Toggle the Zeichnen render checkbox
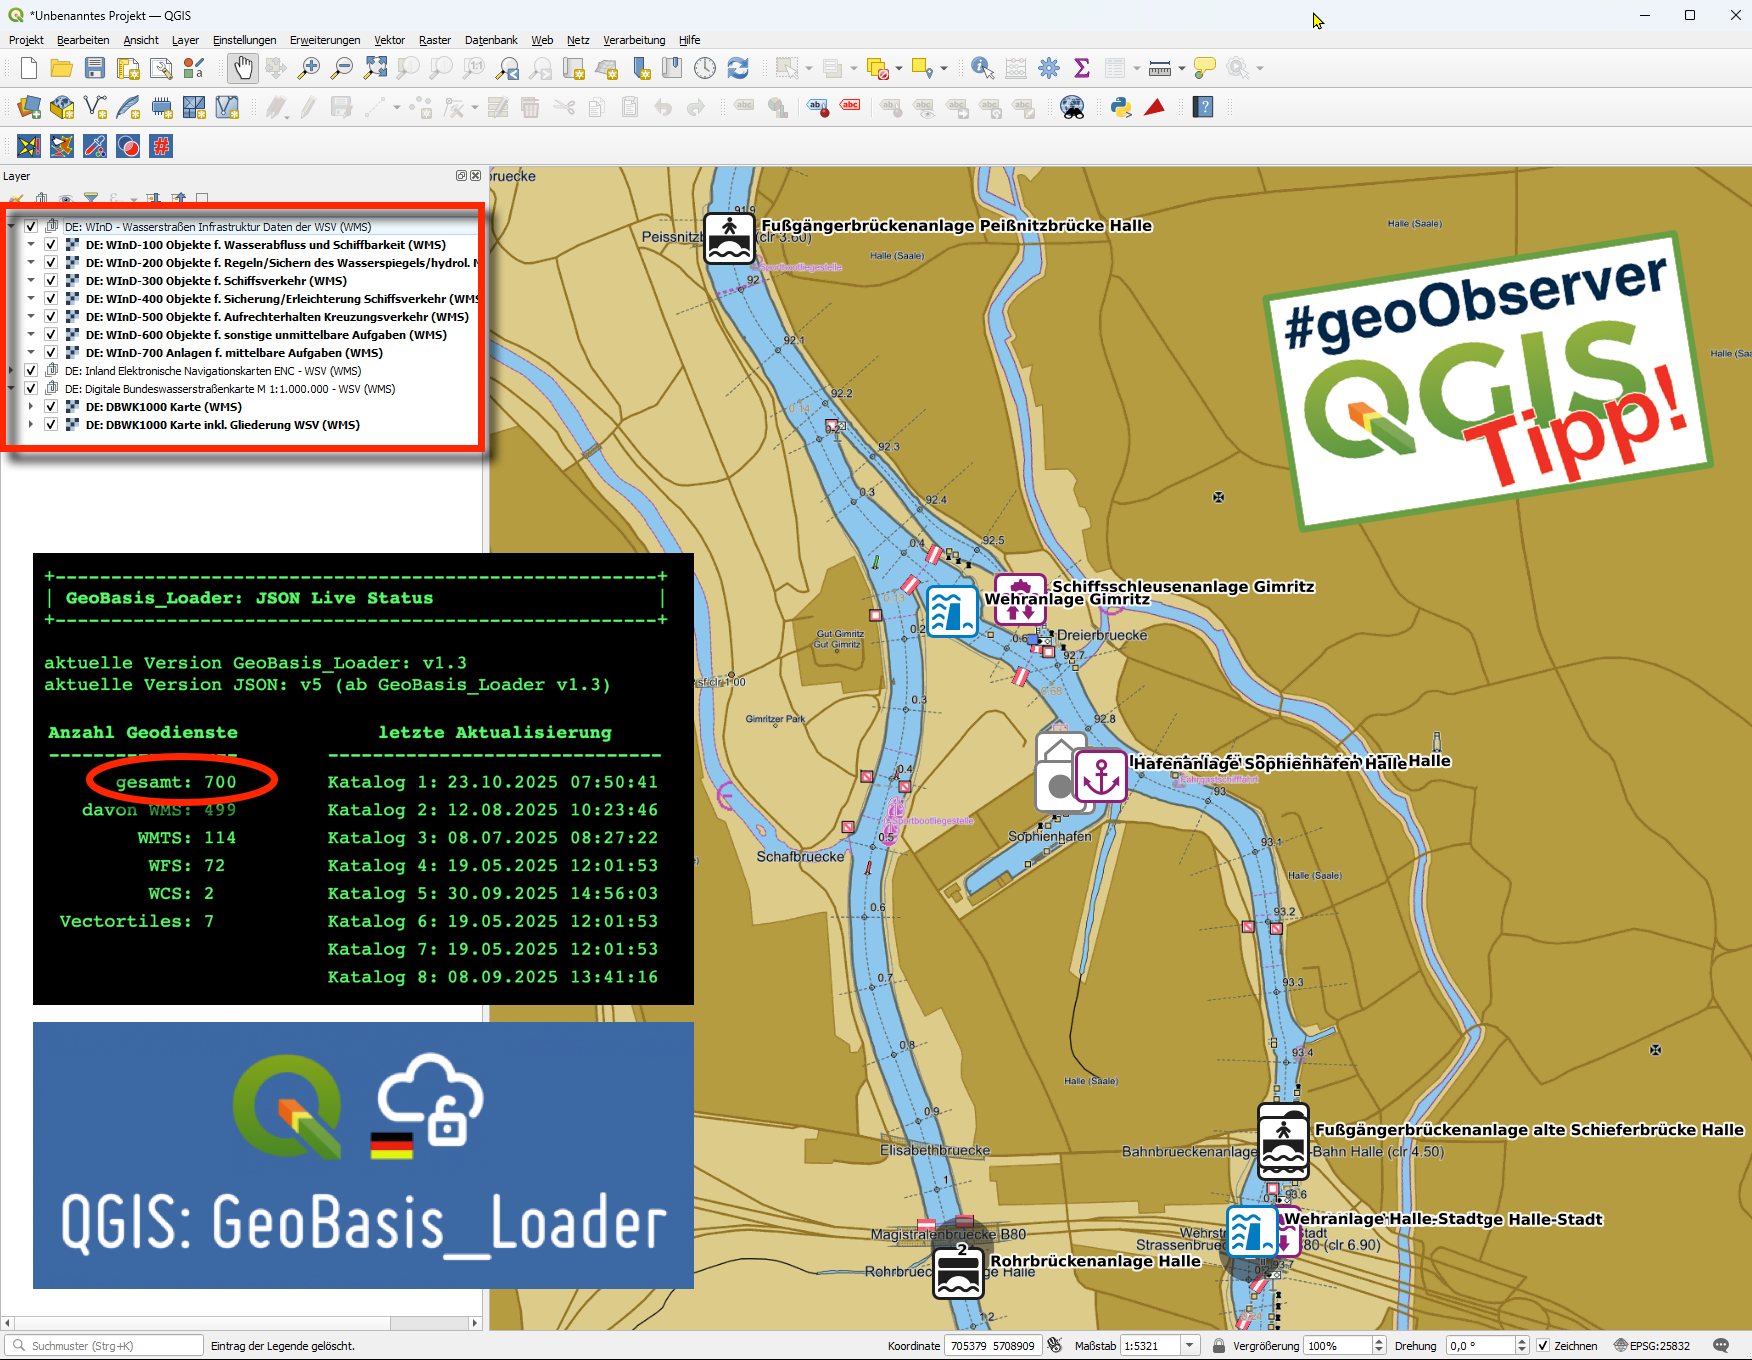This screenshot has width=1752, height=1360. [1543, 1346]
